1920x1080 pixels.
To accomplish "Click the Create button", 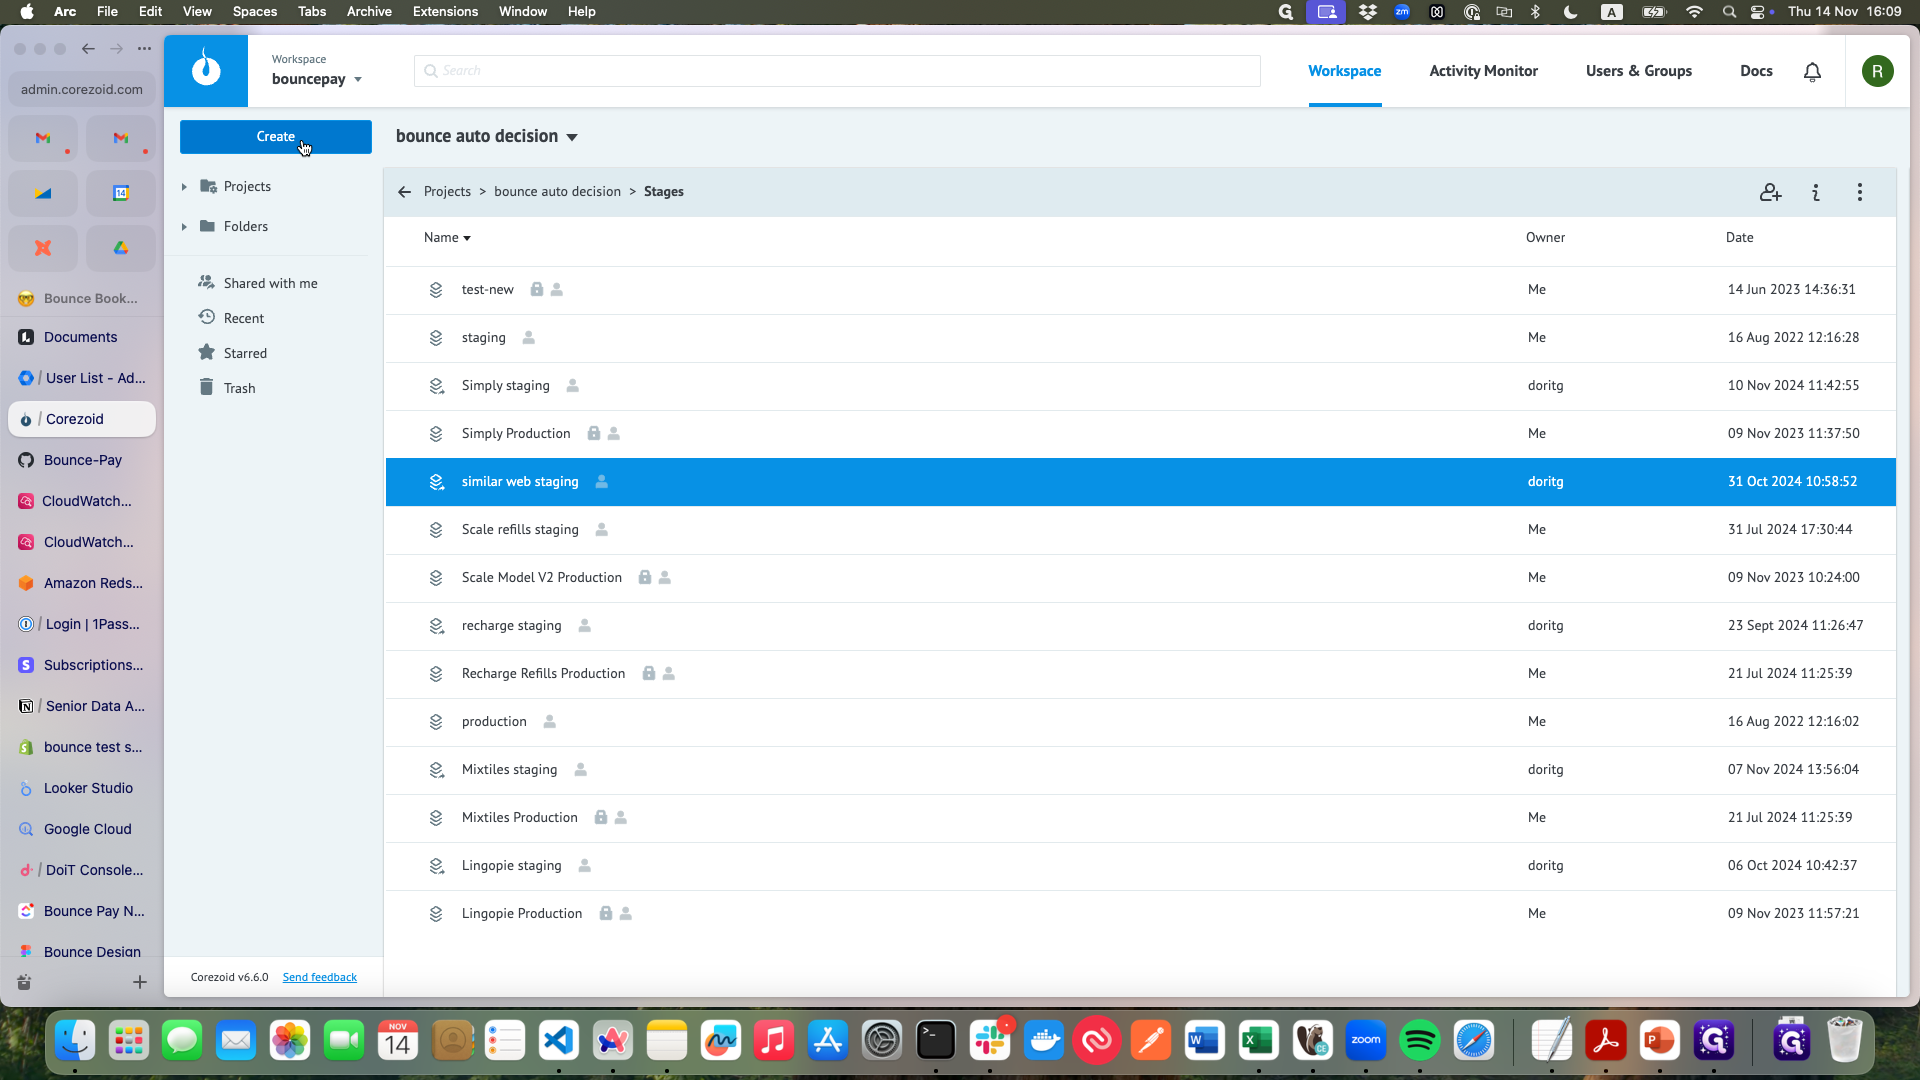I will [x=275, y=137].
